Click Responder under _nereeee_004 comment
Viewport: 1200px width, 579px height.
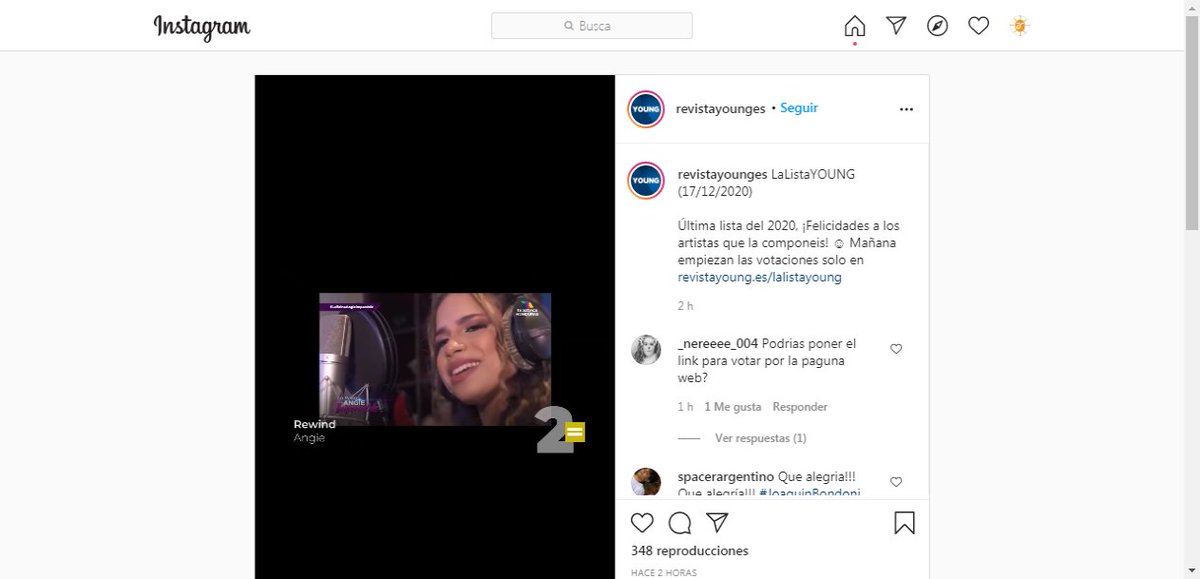(x=800, y=407)
